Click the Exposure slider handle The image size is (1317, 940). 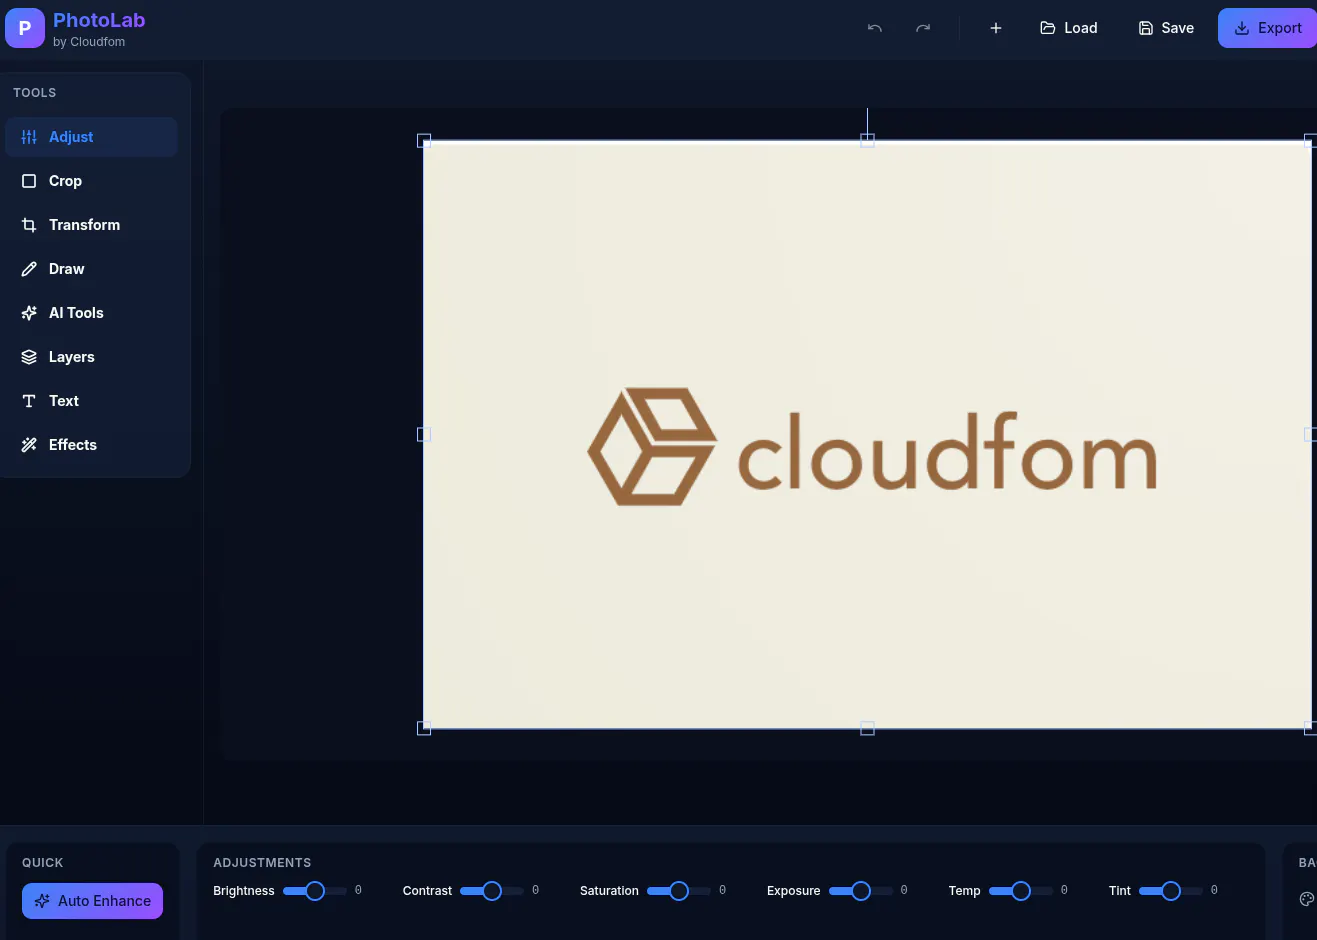[x=861, y=891]
